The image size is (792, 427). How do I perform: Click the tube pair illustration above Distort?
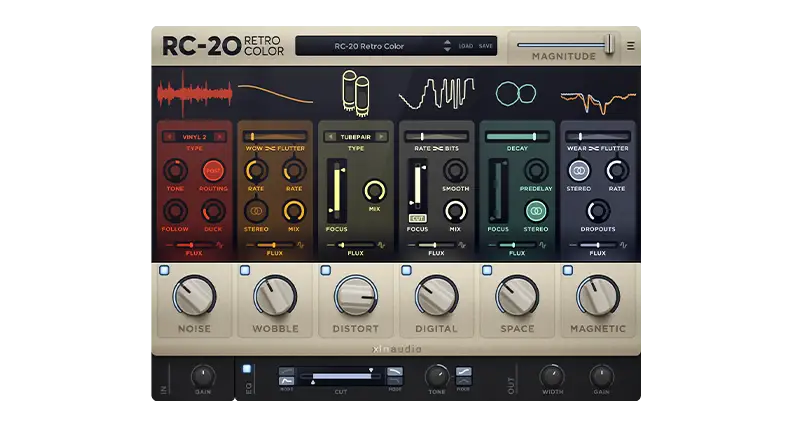click(x=356, y=91)
